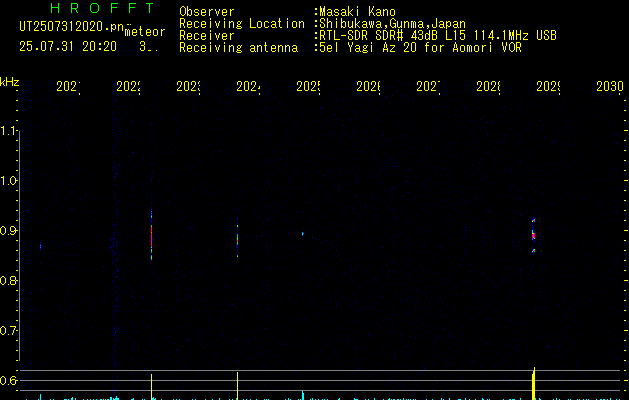
Task: Click the 0.8 frequency axis label
Action: pos(9,280)
